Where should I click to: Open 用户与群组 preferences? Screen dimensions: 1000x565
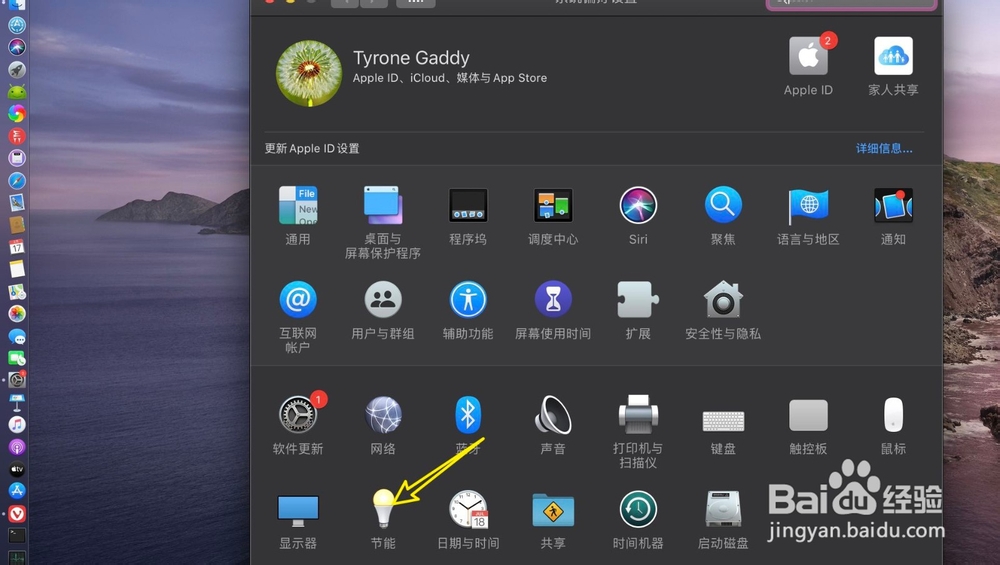383,299
